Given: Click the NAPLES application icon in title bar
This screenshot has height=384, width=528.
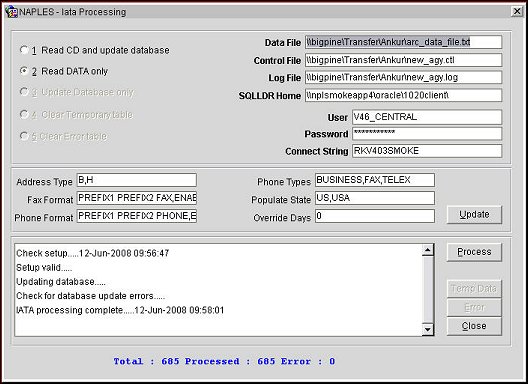Looking at the screenshot, I should click(11, 12).
